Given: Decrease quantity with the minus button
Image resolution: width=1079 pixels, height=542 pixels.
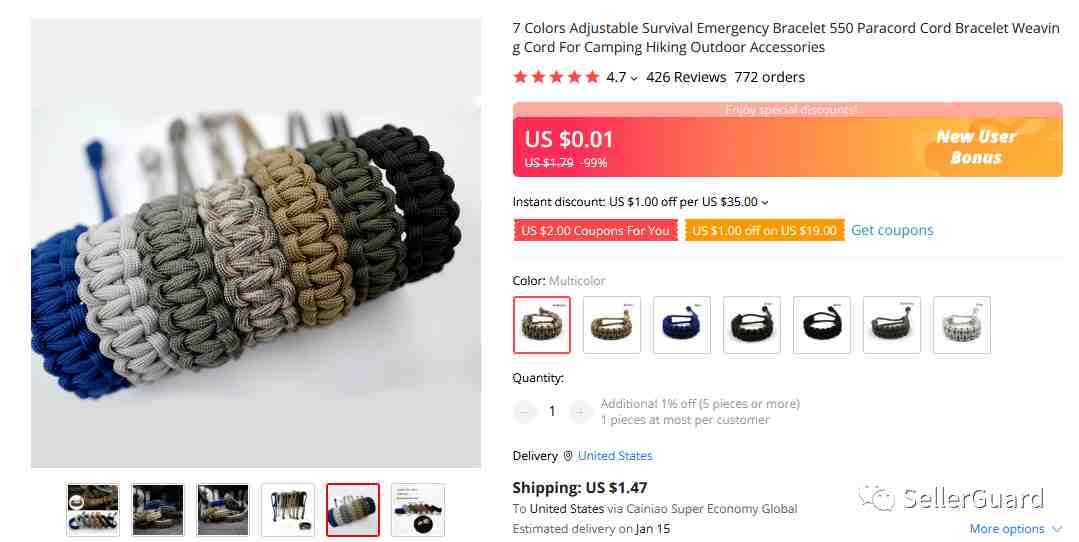Looking at the screenshot, I should (524, 411).
